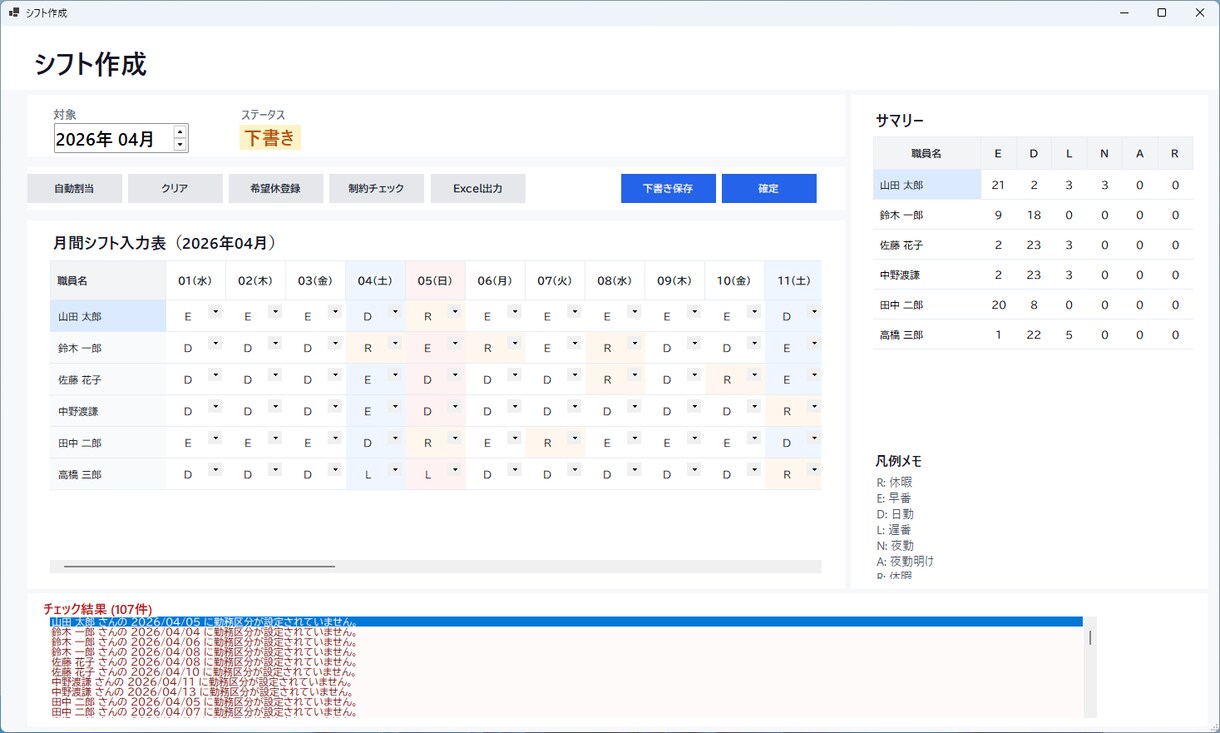This screenshot has width=1220, height=733.
Task: Open dropdown for 高橋 三郎 on 04(土)
Action: pos(394,470)
